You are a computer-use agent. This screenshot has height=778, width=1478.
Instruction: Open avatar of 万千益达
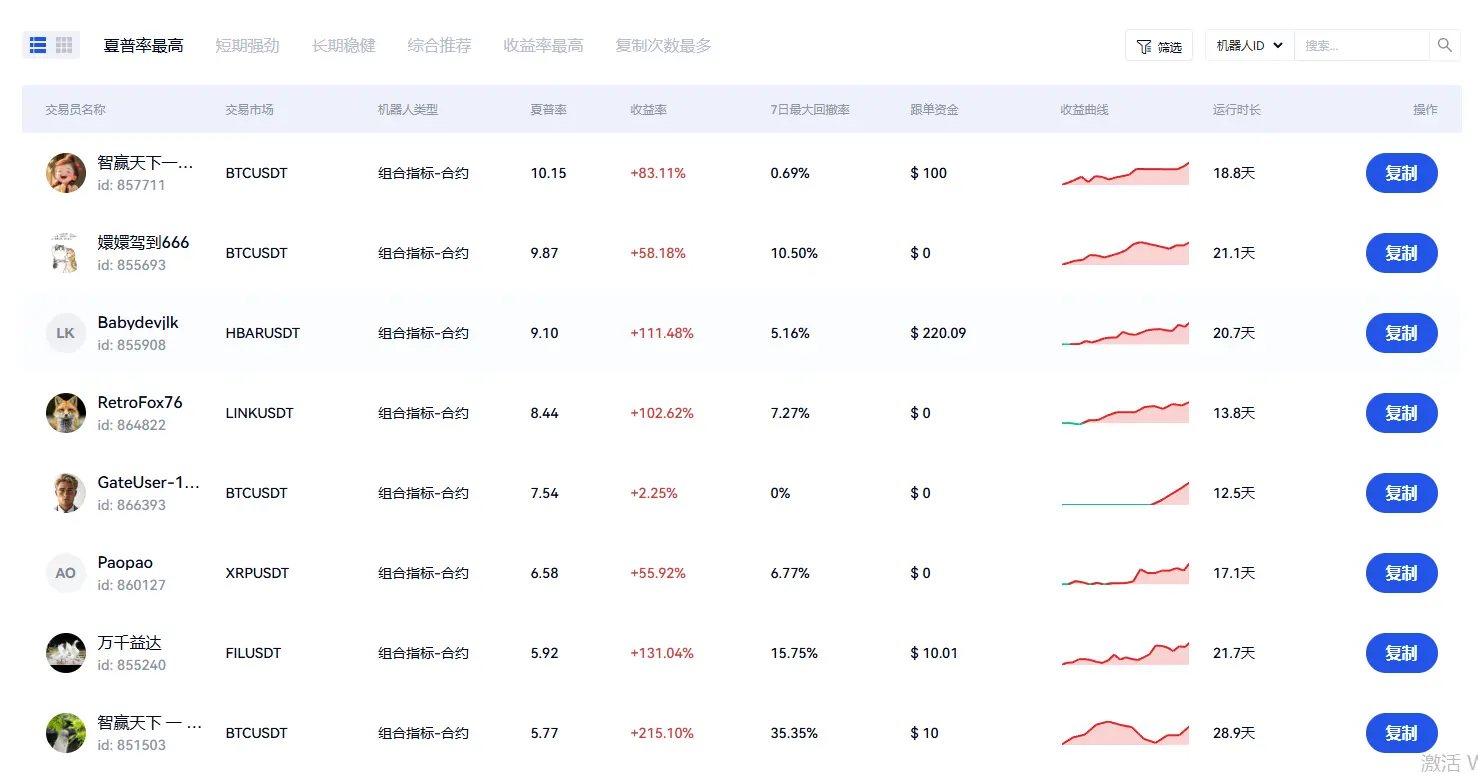(x=66, y=653)
